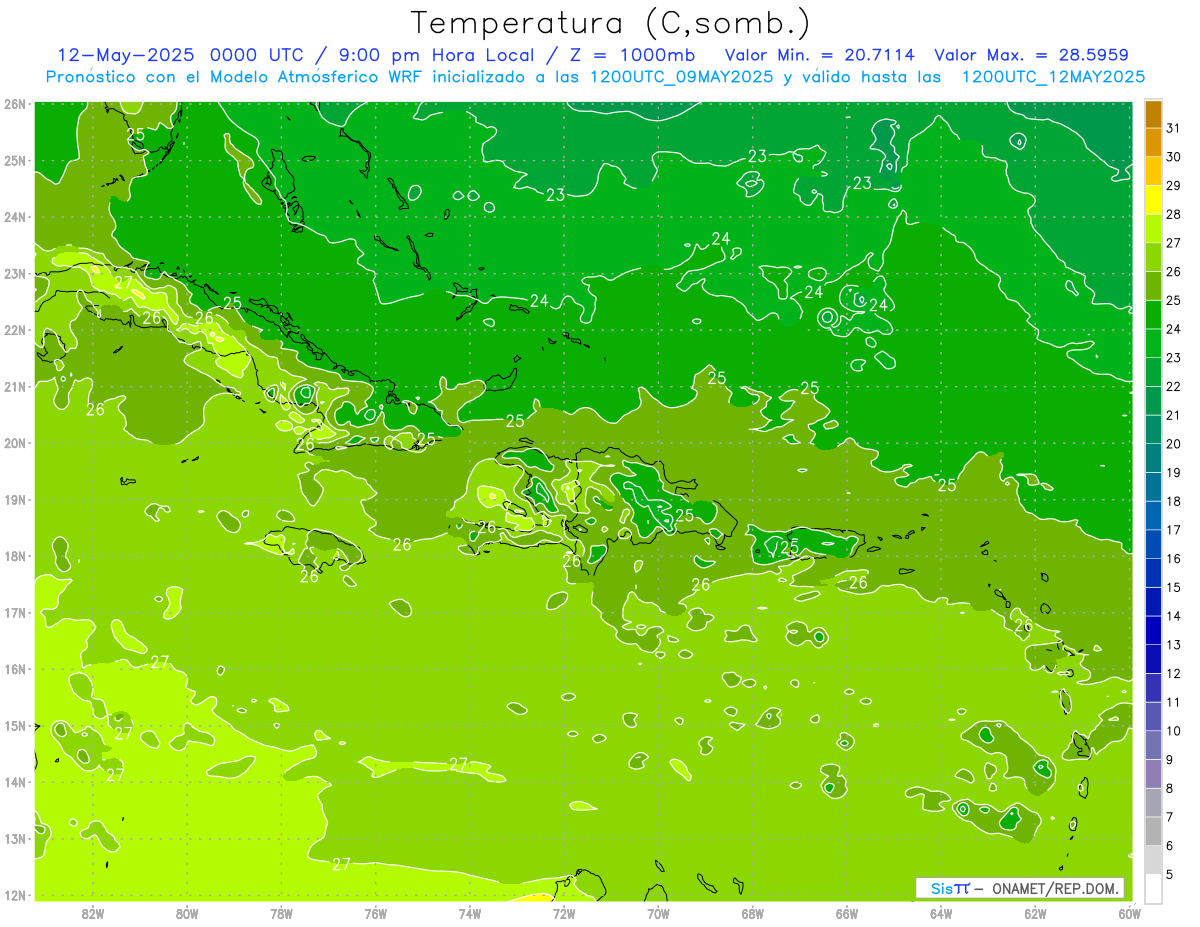Click the 'Sisπ' logo text in credit box

coord(950,888)
